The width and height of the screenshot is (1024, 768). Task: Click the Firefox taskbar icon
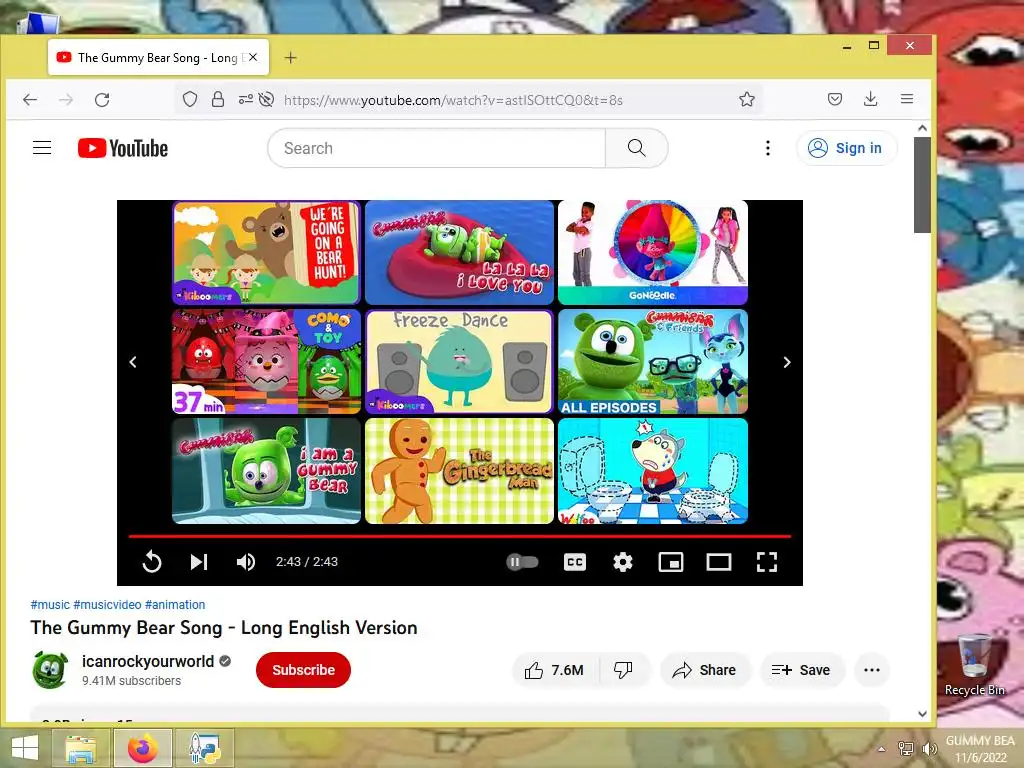(x=142, y=748)
